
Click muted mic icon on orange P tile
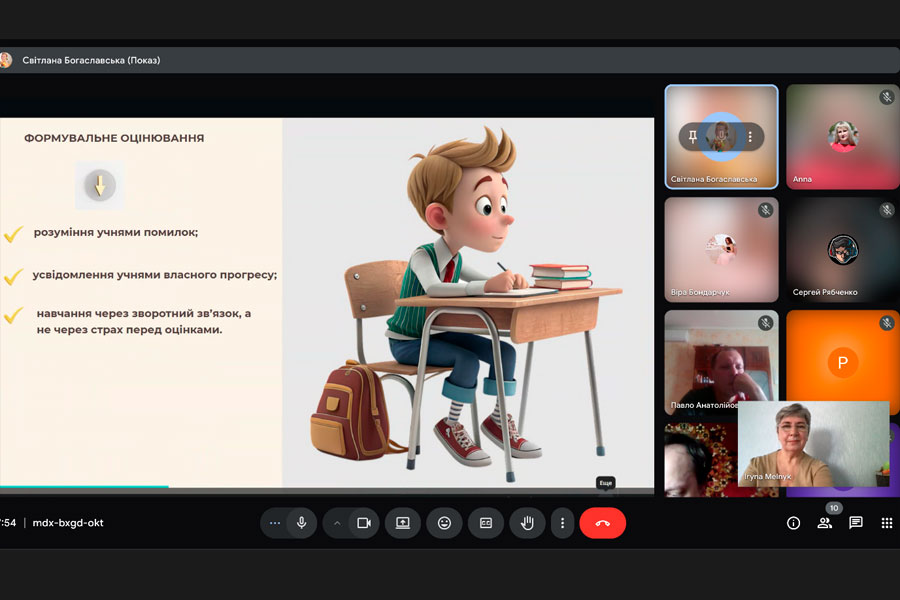point(887,323)
